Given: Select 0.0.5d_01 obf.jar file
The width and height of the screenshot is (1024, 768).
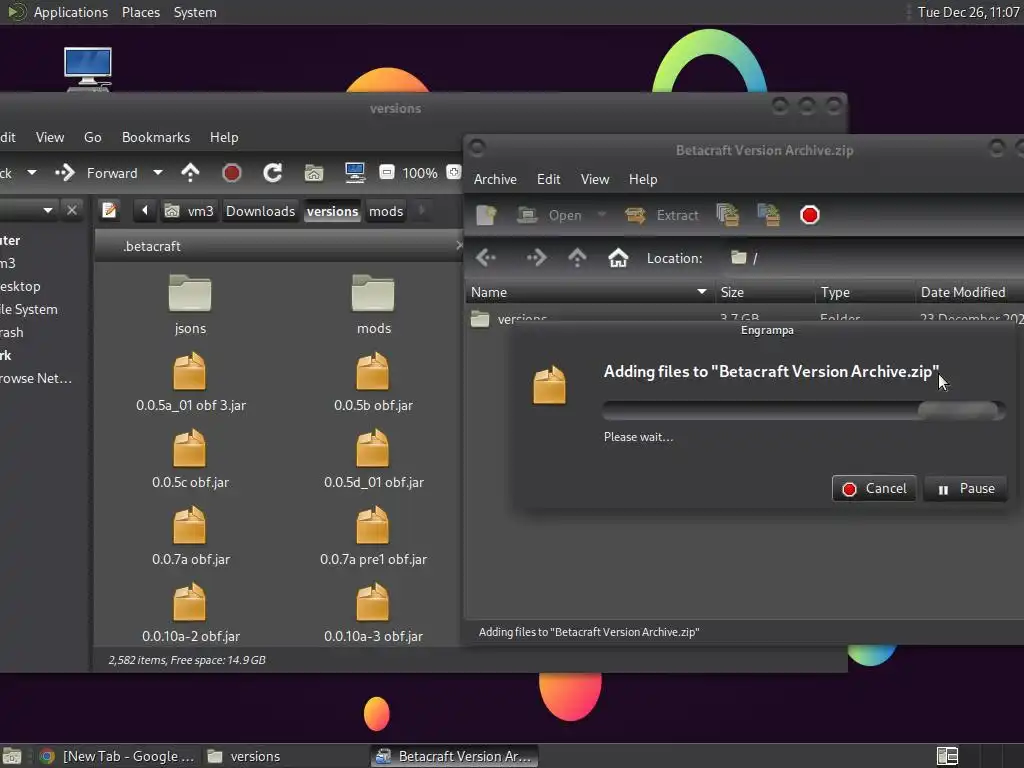Looking at the screenshot, I should click(x=374, y=459).
